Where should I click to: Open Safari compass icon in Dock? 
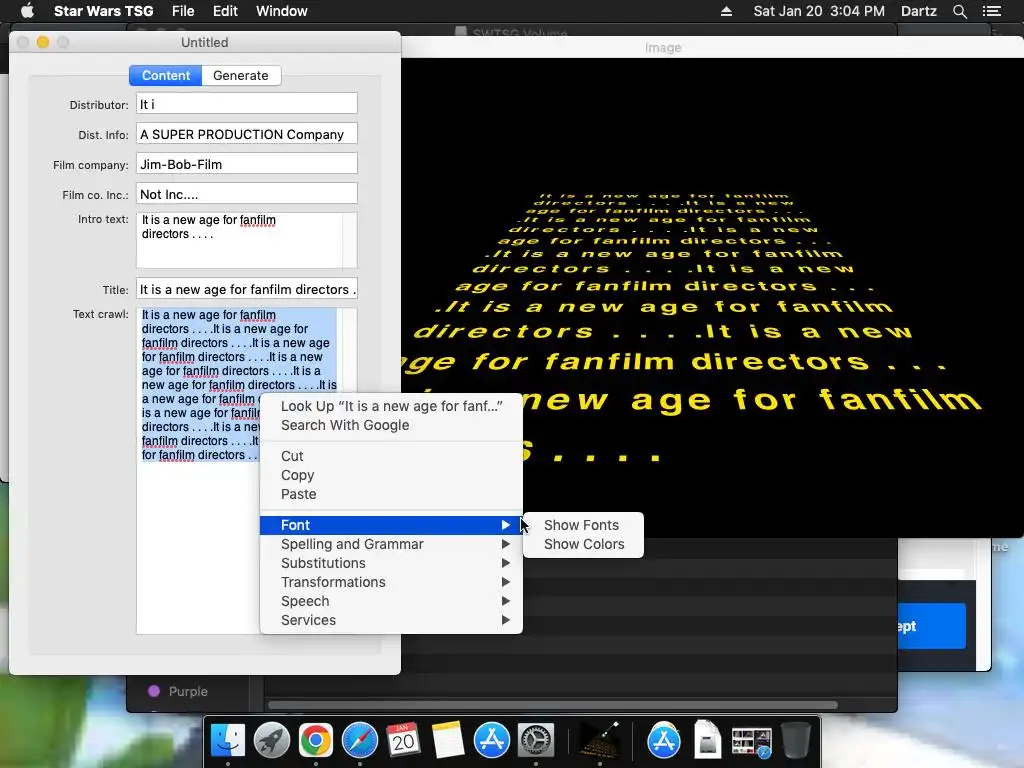coord(360,741)
